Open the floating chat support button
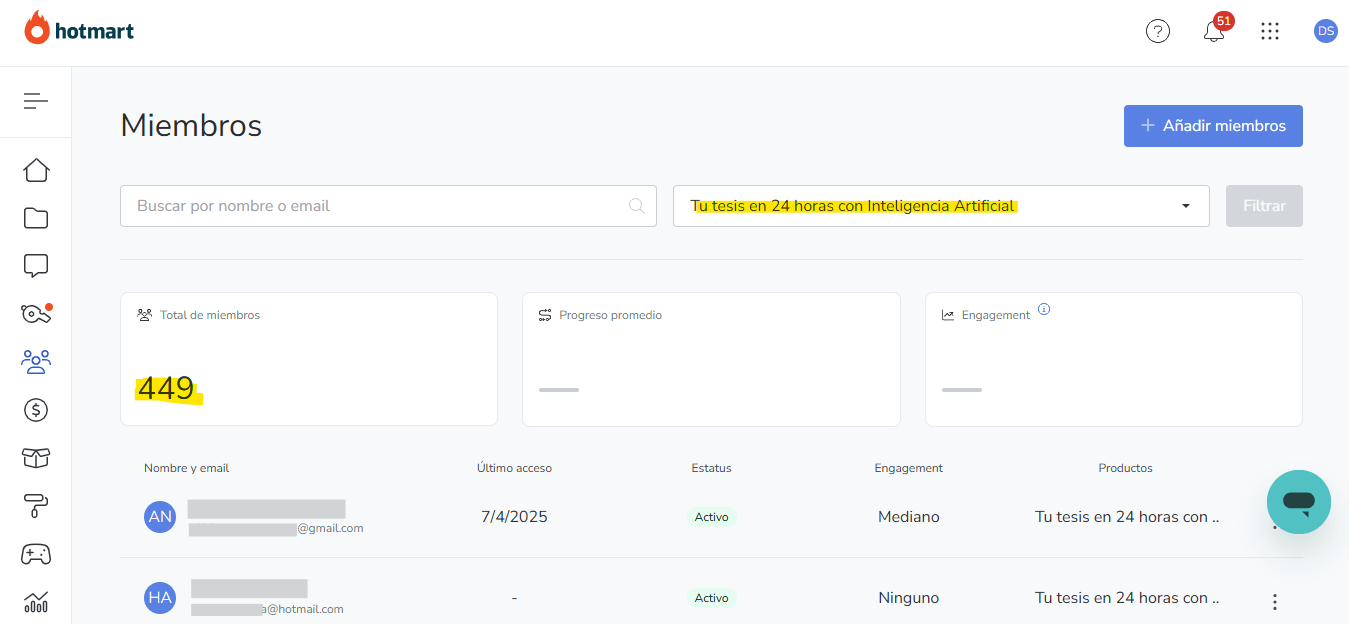This screenshot has width=1349, height=624. 1299,502
